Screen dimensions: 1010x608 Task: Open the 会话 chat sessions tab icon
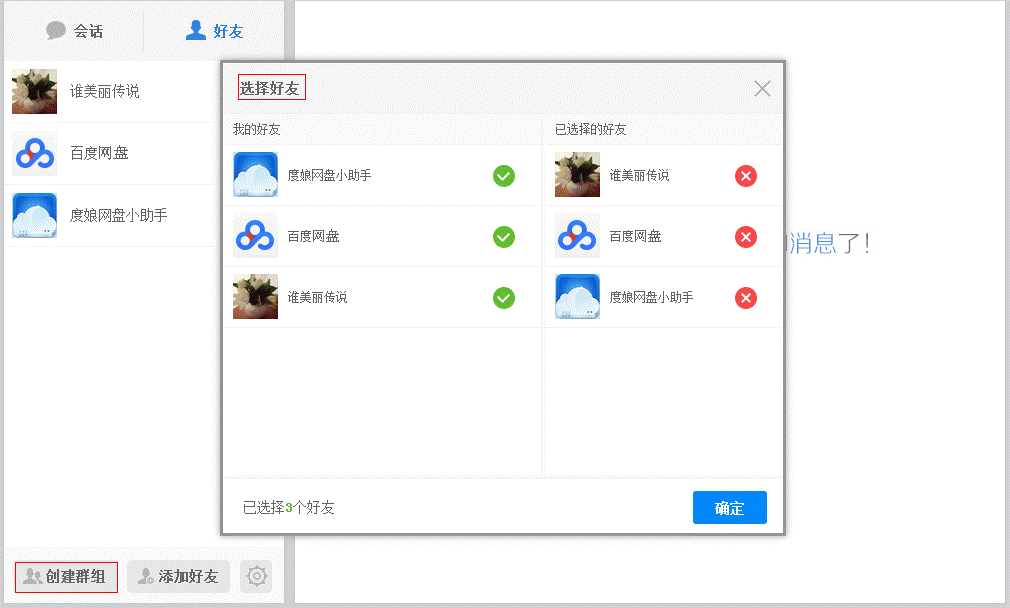tap(57, 30)
